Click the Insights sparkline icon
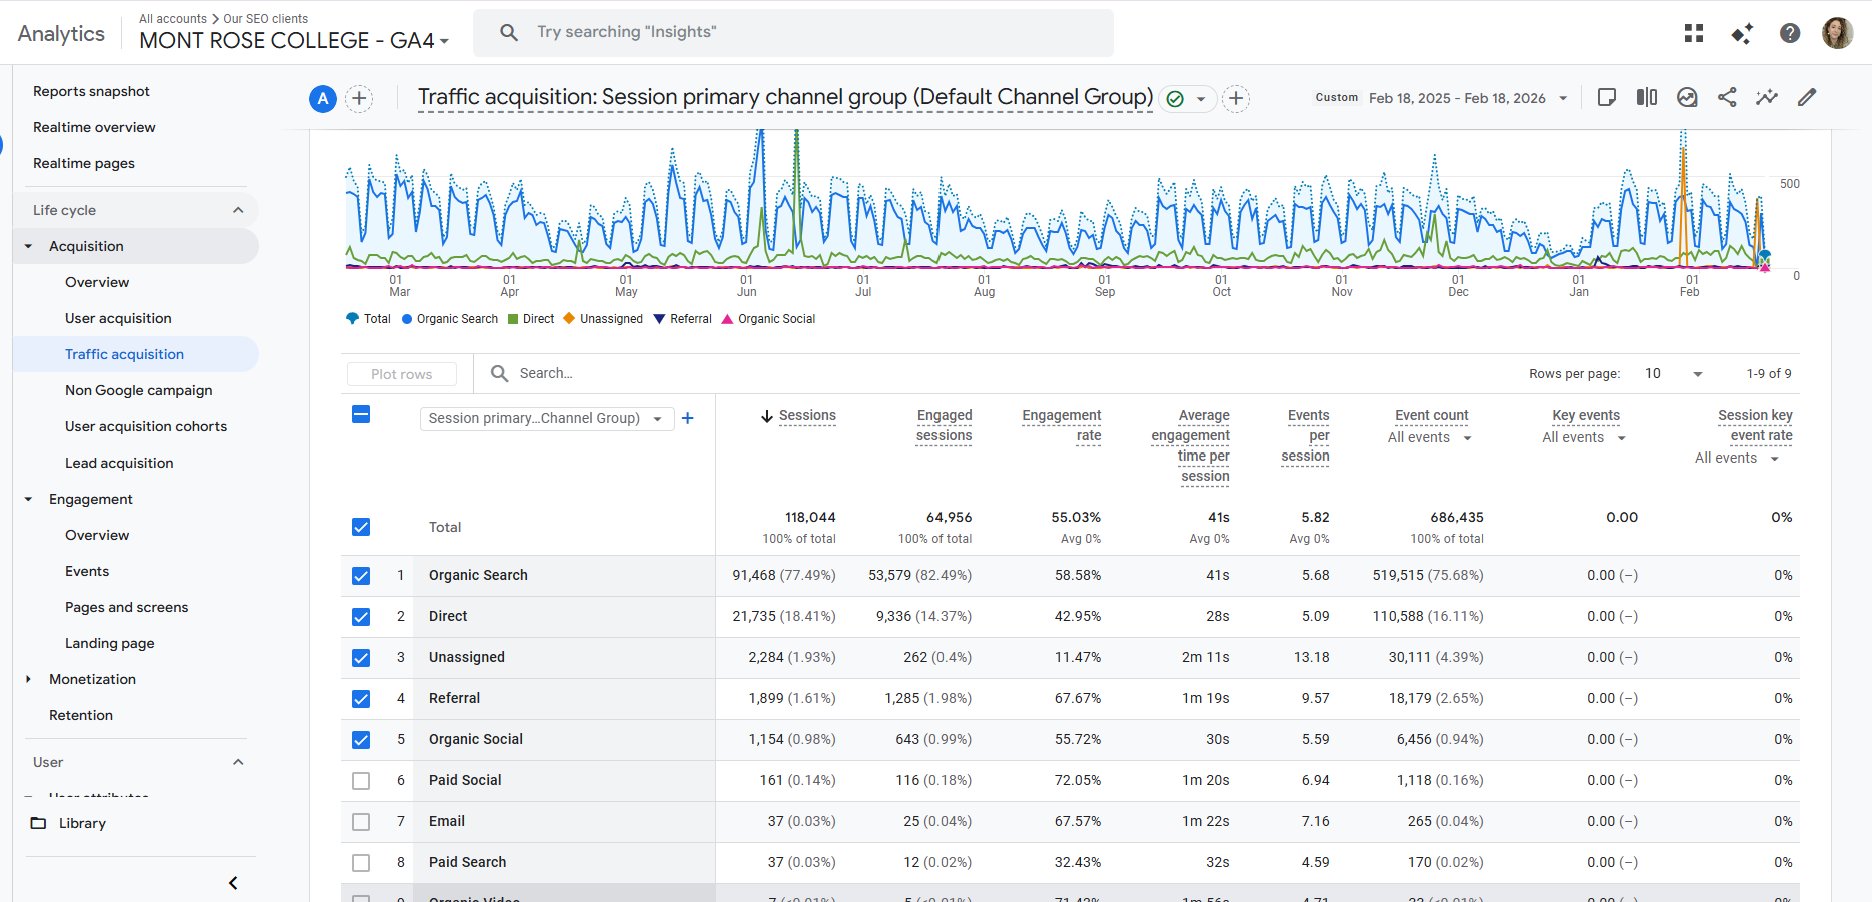This screenshot has height=902, width=1872. click(1767, 97)
